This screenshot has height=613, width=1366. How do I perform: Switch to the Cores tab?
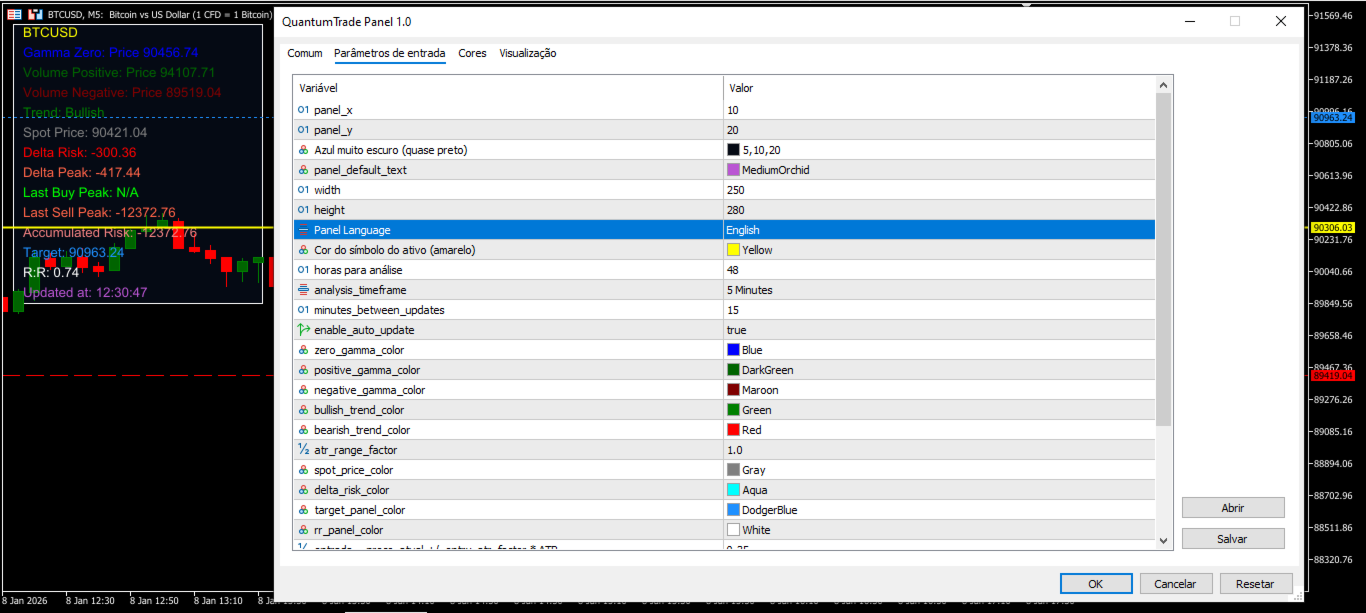[472, 53]
